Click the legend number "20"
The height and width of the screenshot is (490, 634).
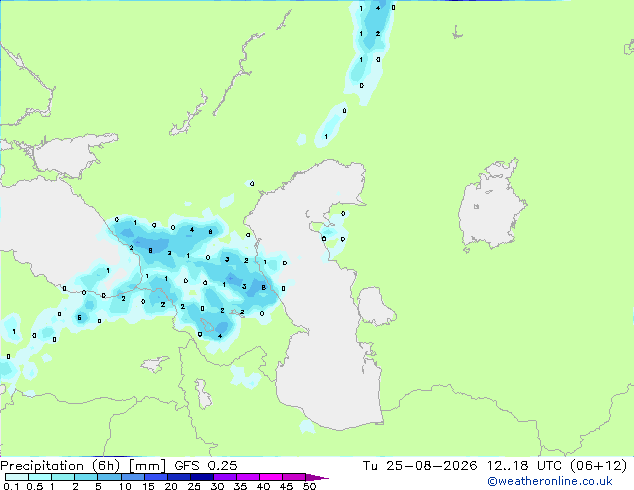click(x=171, y=486)
